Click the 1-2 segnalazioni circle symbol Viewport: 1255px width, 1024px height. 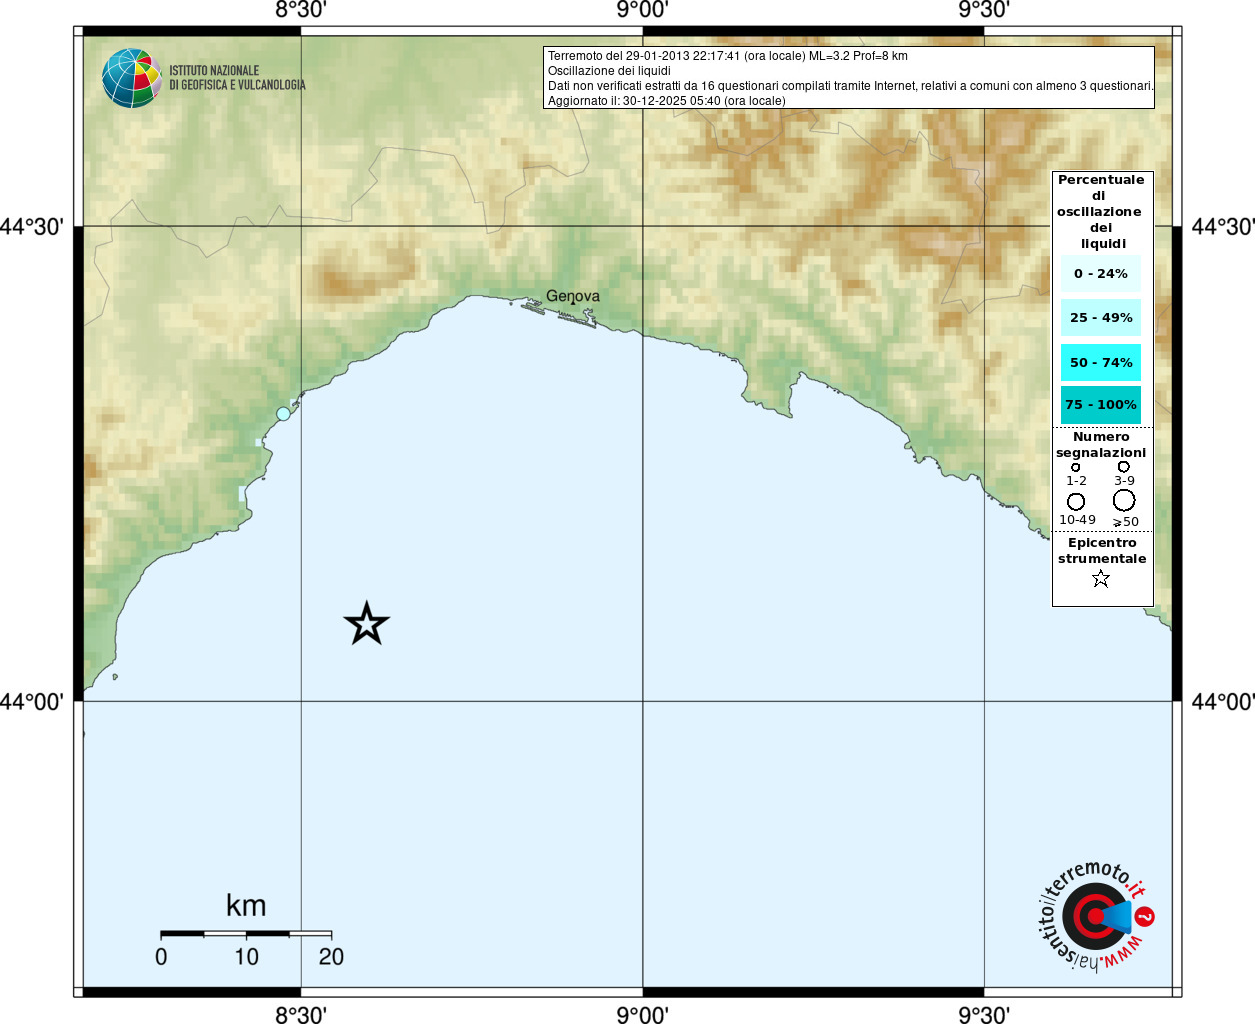point(1076,467)
